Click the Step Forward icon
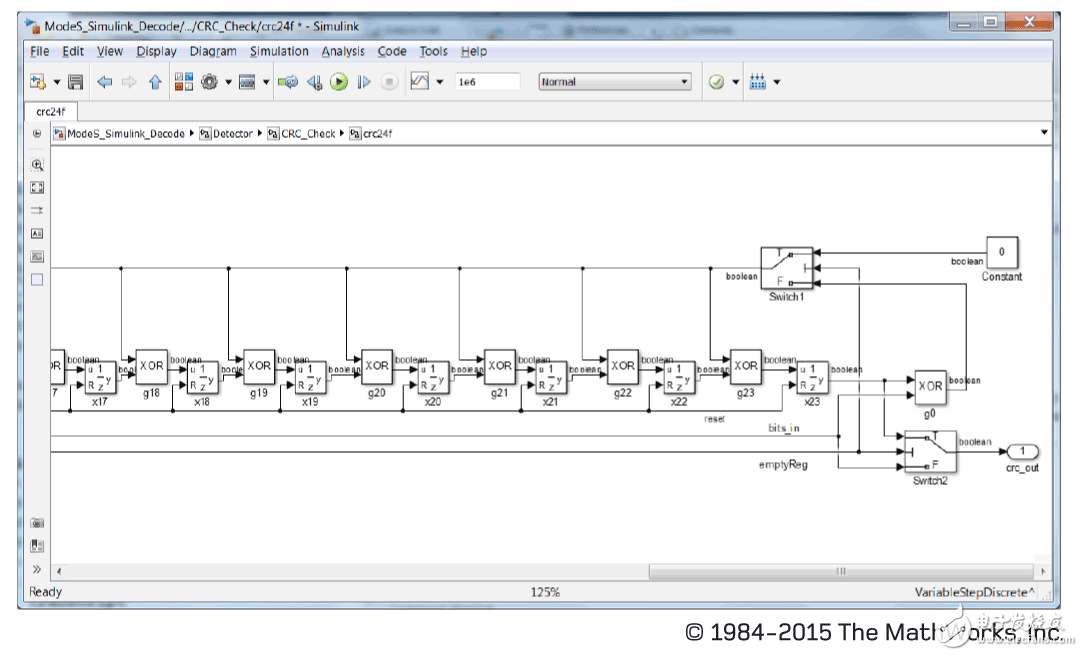 click(x=364, y=83)
